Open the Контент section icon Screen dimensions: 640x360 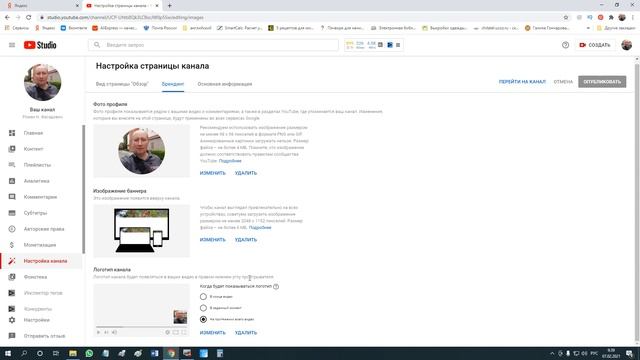12,149
